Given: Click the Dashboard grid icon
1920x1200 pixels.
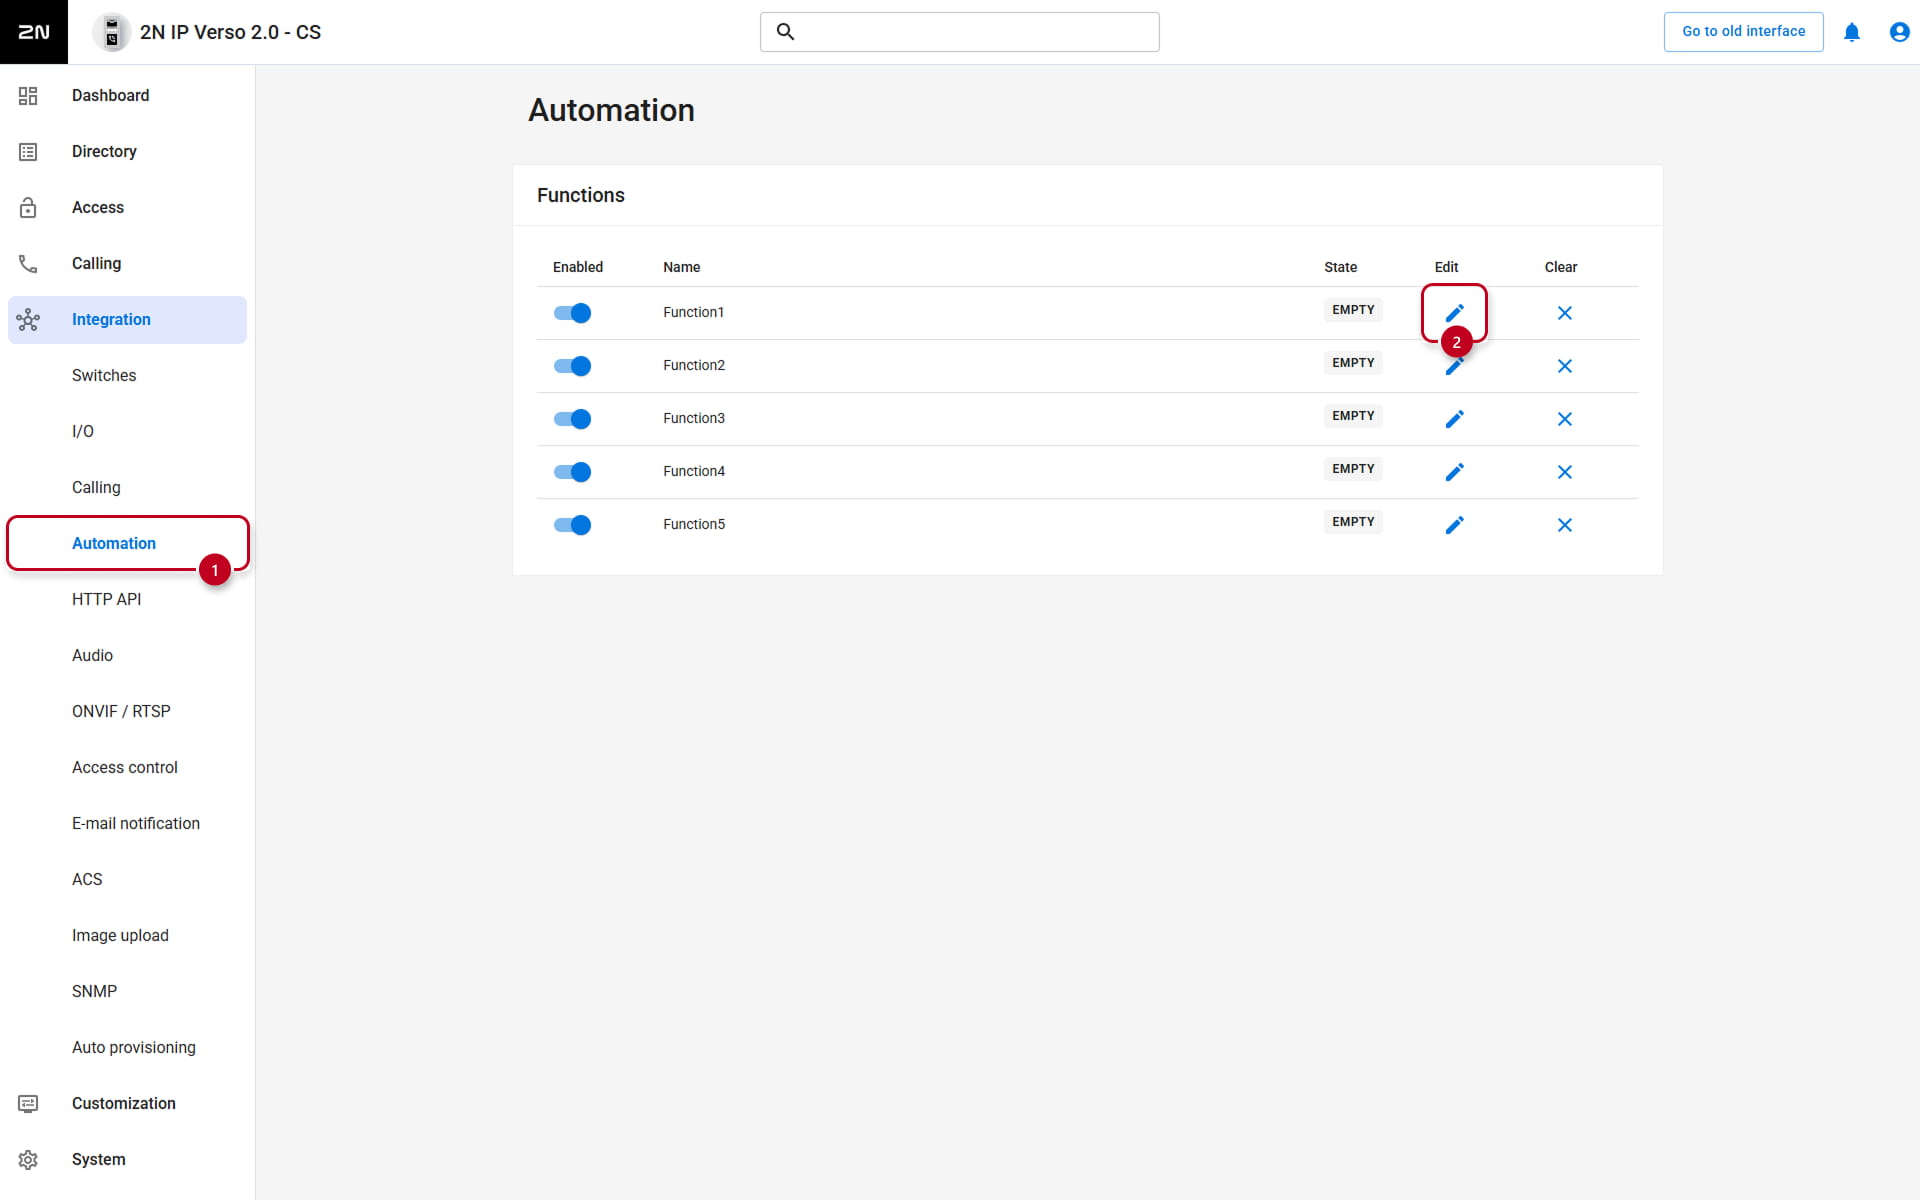Looking at the screenshot, I should click(28, 96).
